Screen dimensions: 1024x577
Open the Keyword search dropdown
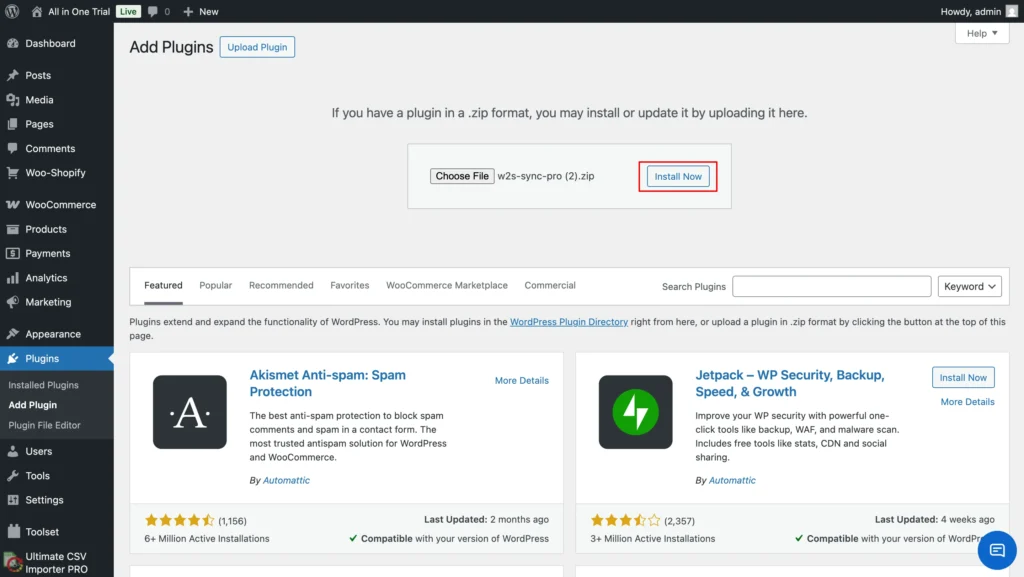[969, 285]
